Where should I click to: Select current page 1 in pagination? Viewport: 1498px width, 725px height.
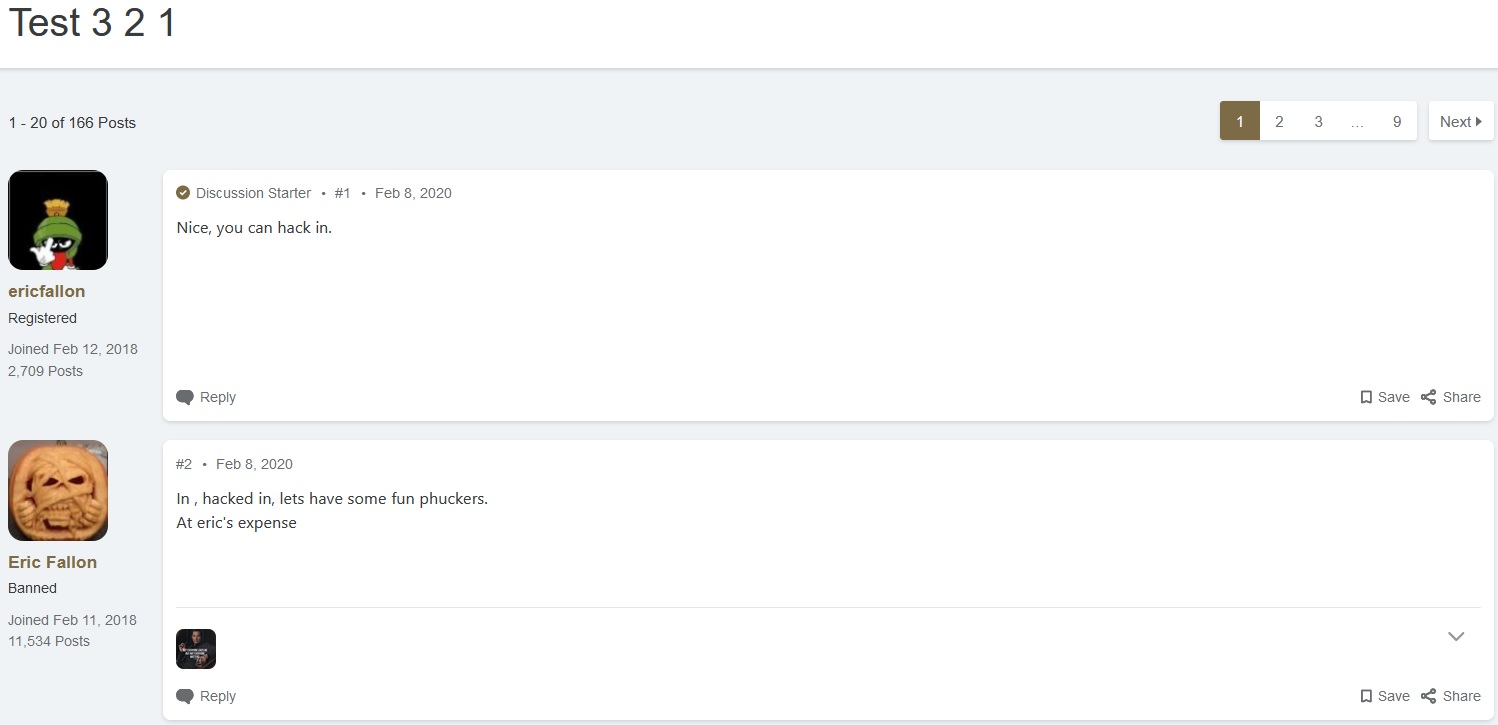[1240, 121]
